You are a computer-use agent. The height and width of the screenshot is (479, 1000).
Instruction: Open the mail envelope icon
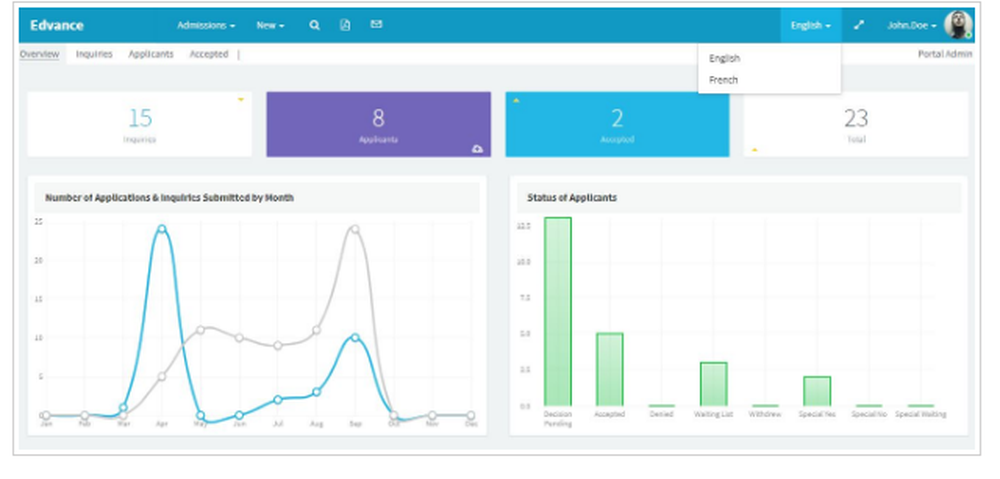pos(376,25)
